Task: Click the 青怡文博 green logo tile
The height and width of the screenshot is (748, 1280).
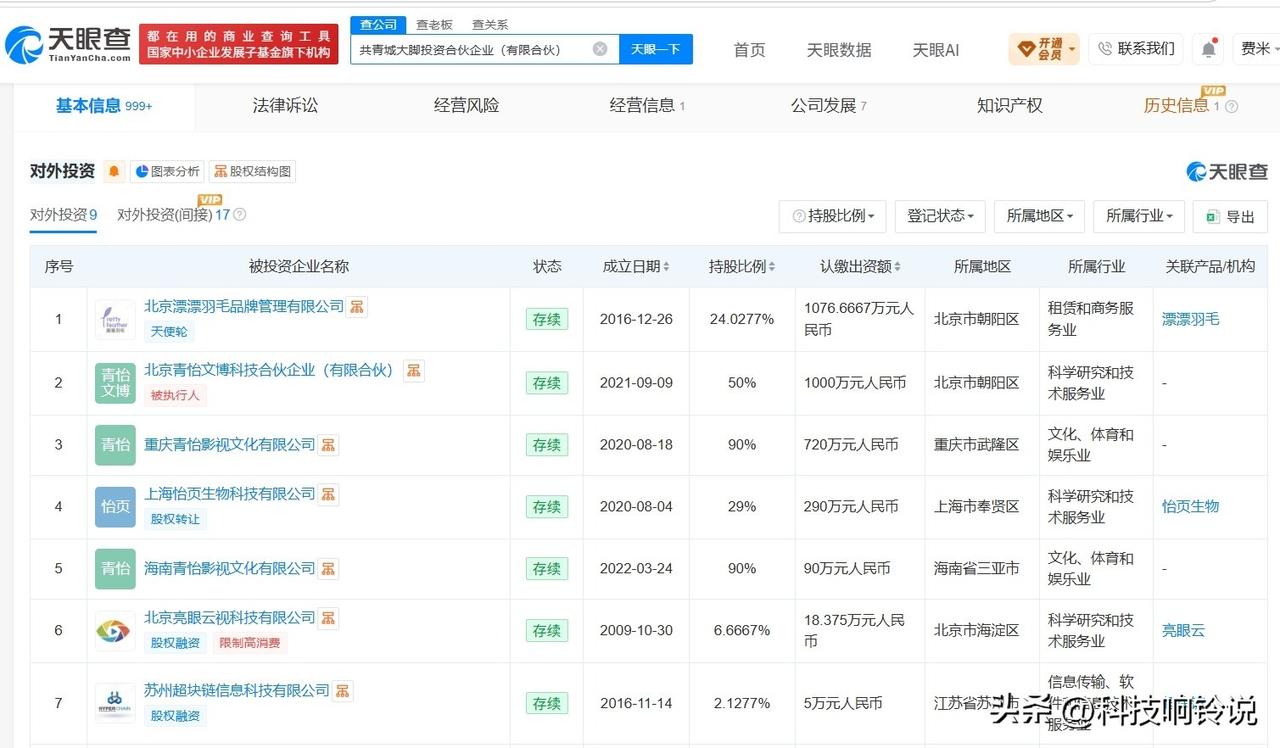Action: pos(115,382)
